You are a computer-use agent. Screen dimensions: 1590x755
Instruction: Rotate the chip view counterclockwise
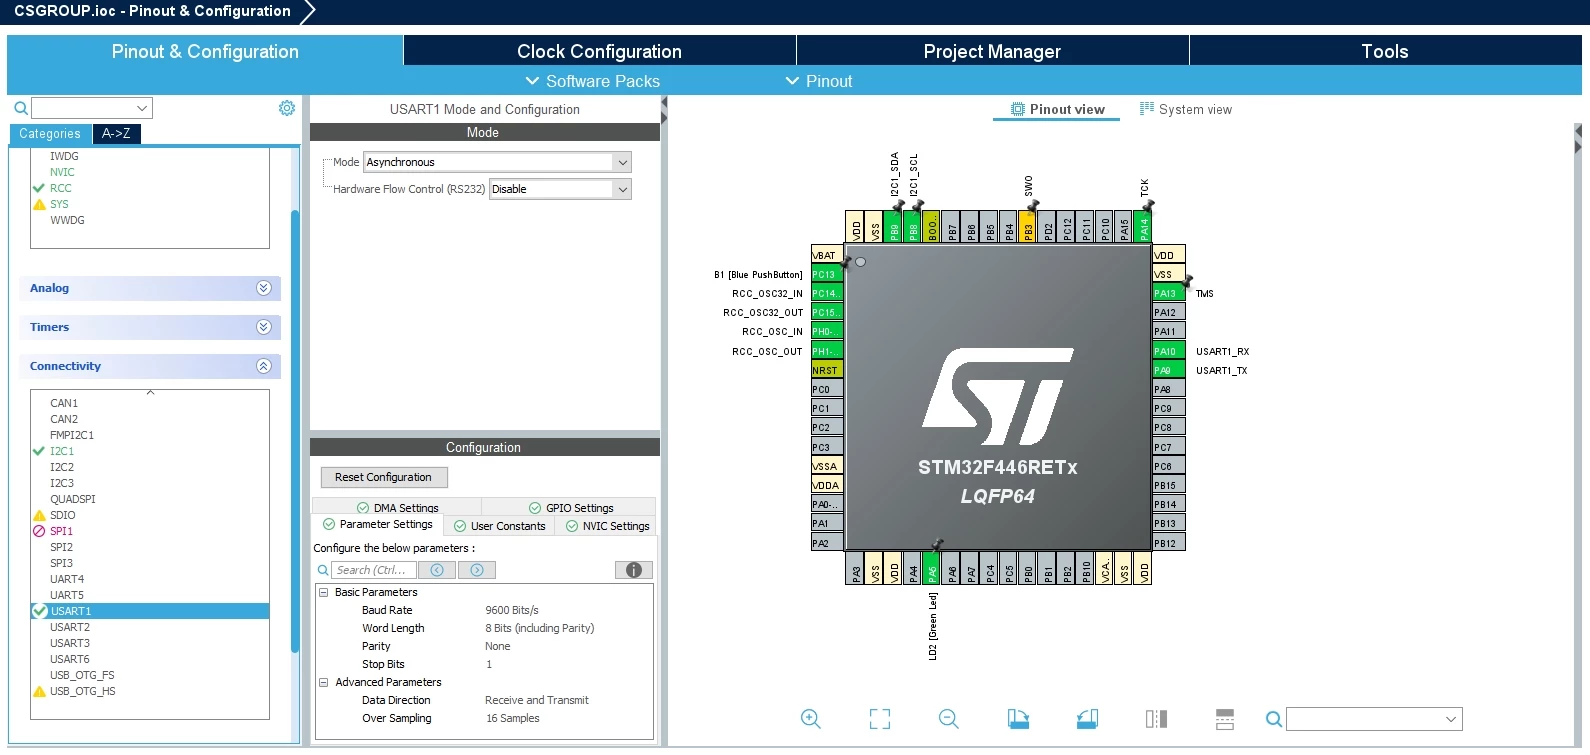tap(1087, 719)
